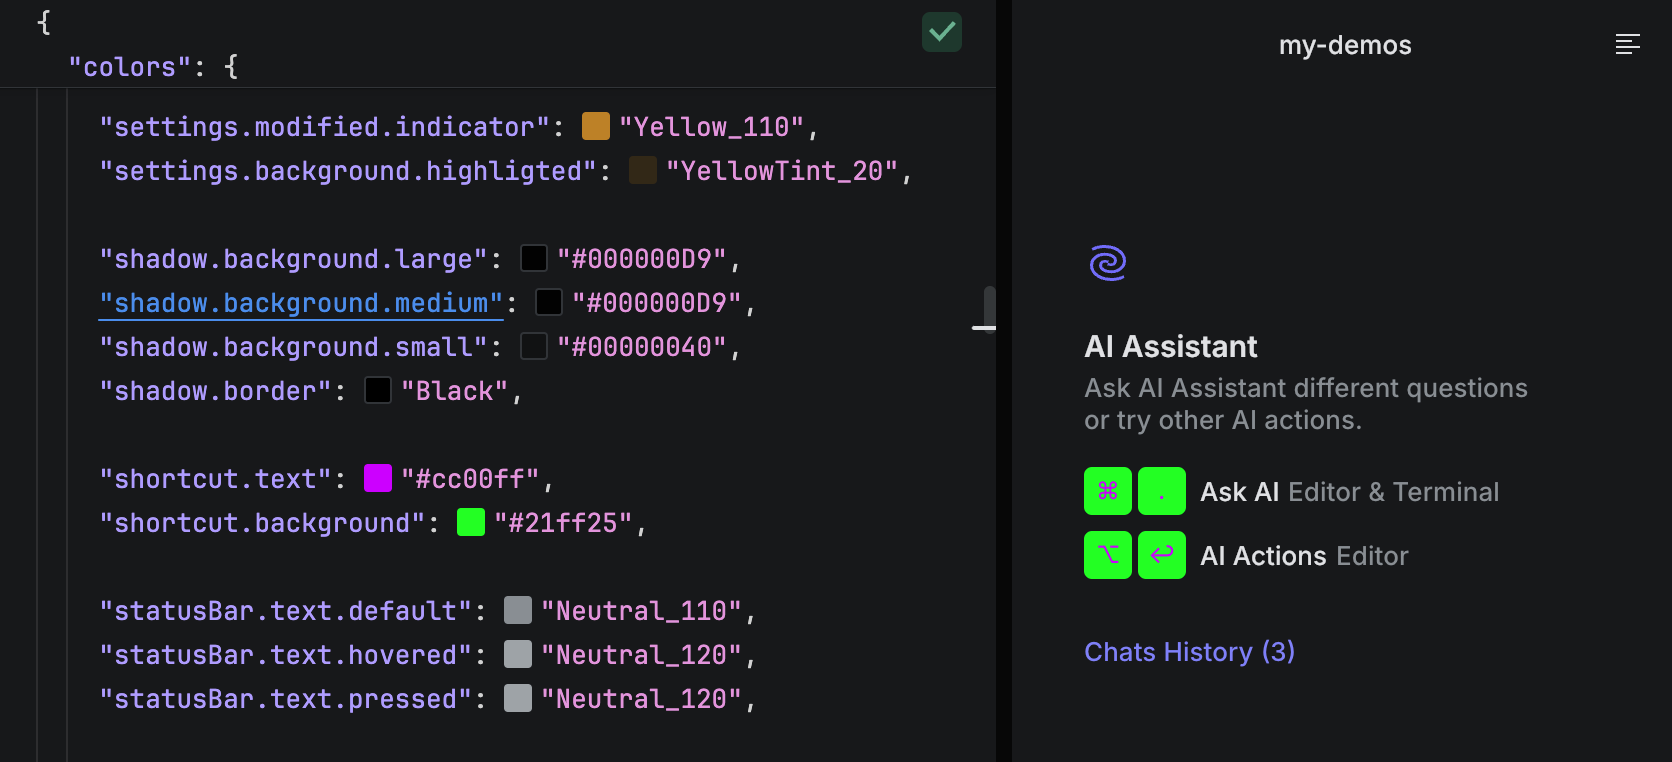1672x762 pixels.
Task: Click the color swatch beside Yellow_110
Action: [594, 126]
